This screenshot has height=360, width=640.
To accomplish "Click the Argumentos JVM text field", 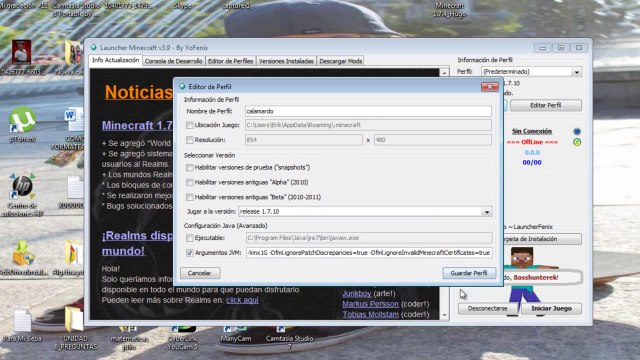I will tap(369, 253).
